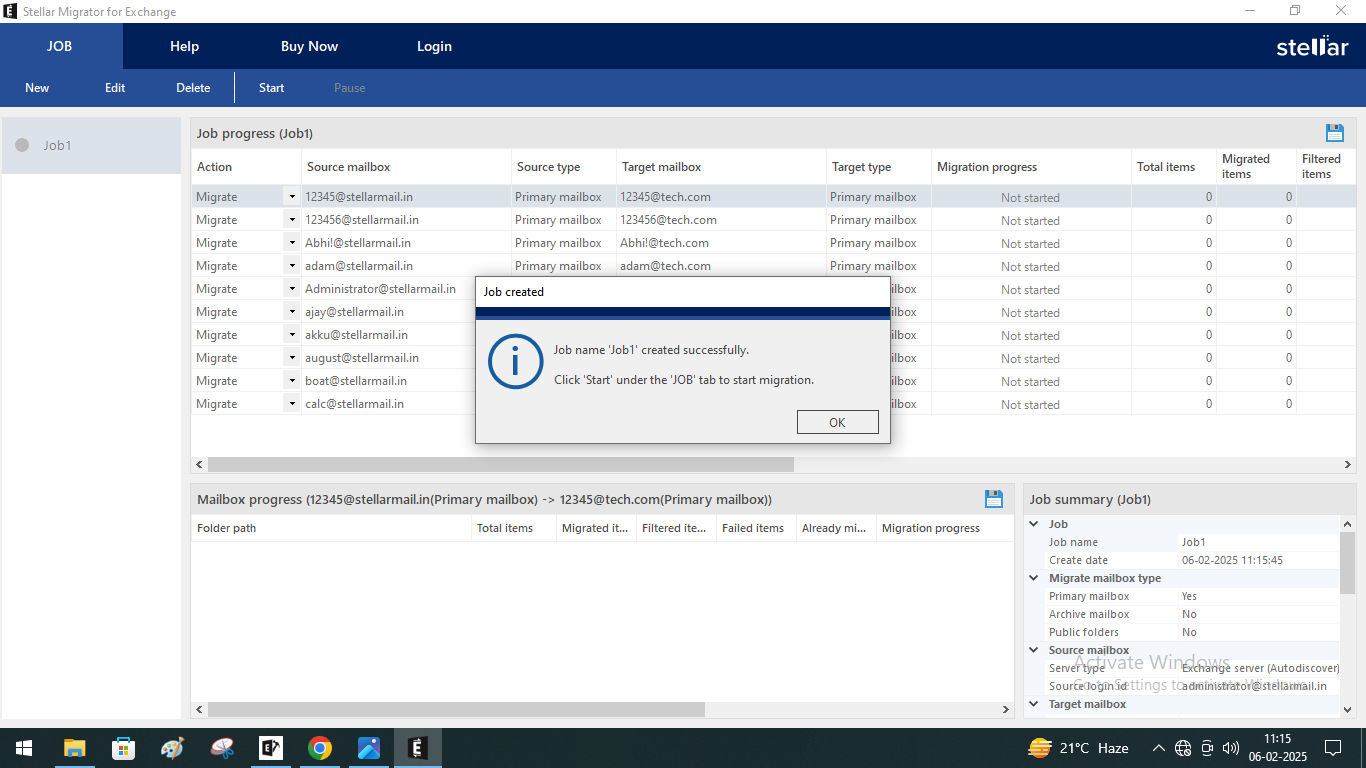This screenshot has height=768, width=1366.
Task: Open Windows Start menu
Action: [24, 748]
